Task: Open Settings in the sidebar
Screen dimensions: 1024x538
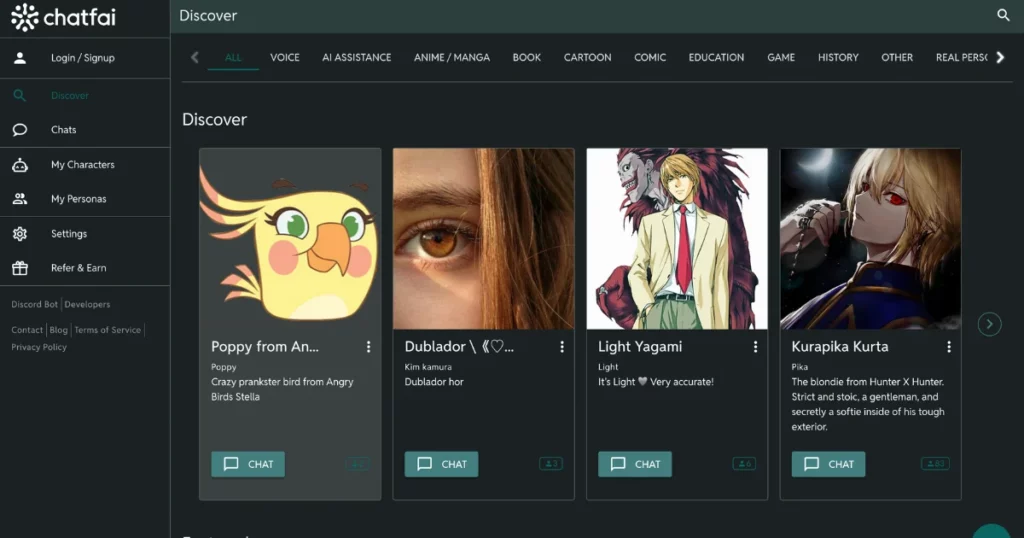Action: 85,234
